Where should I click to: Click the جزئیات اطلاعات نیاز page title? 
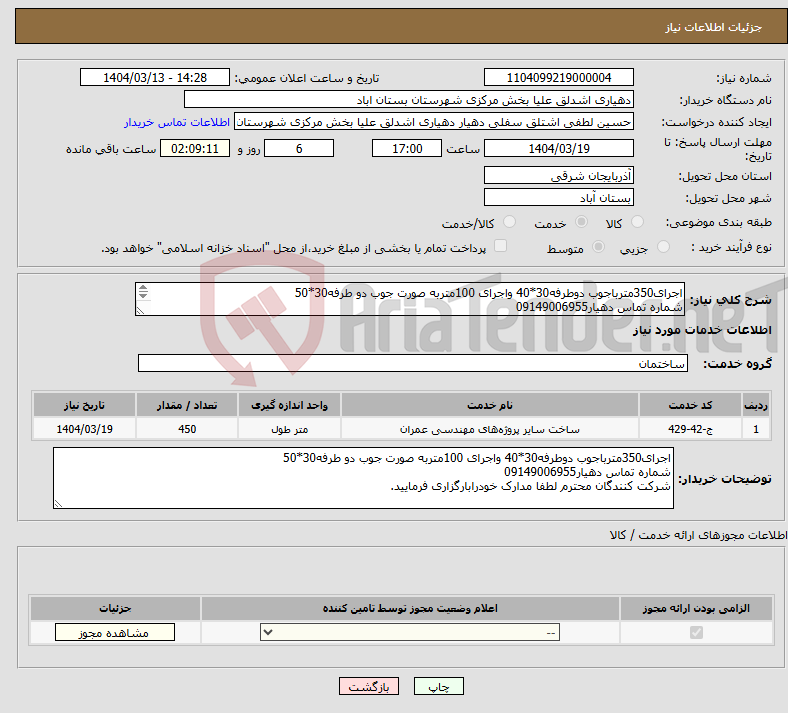[x=713, y=27]
